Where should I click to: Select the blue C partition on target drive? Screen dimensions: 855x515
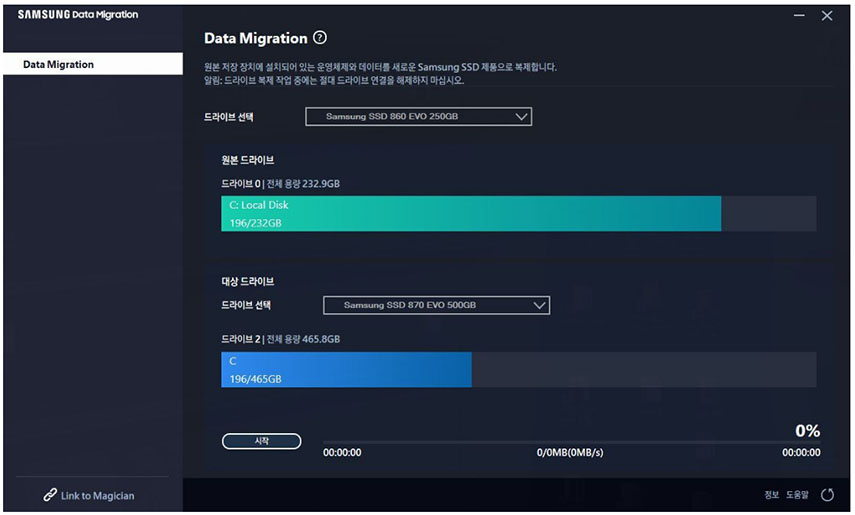pyautogui.click(x=345, y=370)
